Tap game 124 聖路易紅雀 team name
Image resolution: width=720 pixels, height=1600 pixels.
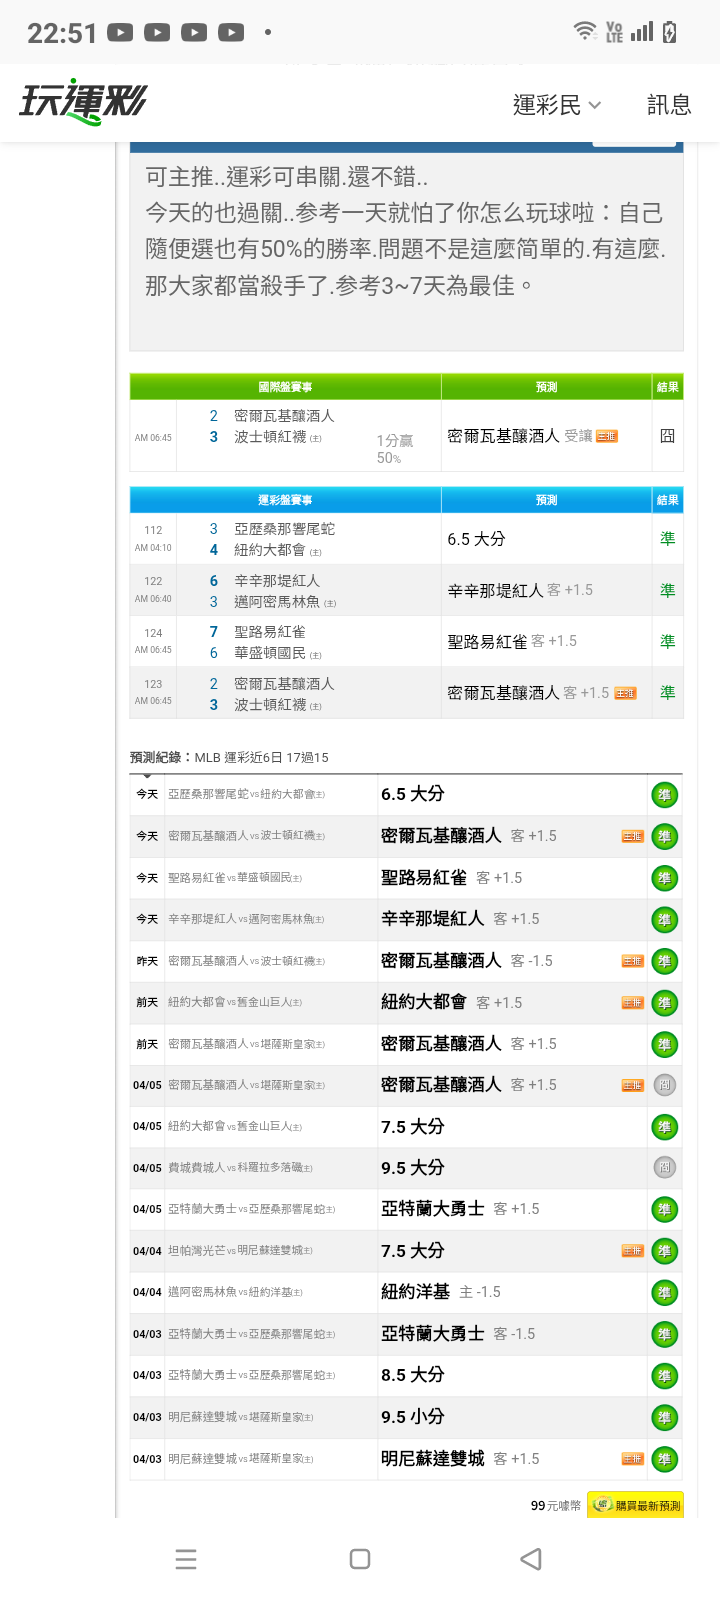(270, 632)
